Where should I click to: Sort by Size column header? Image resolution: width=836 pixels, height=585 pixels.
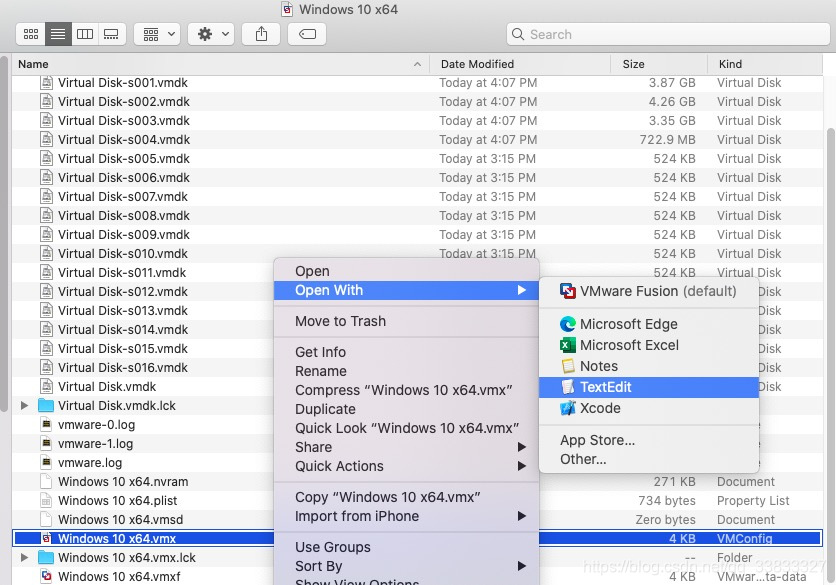pos(659,64)
